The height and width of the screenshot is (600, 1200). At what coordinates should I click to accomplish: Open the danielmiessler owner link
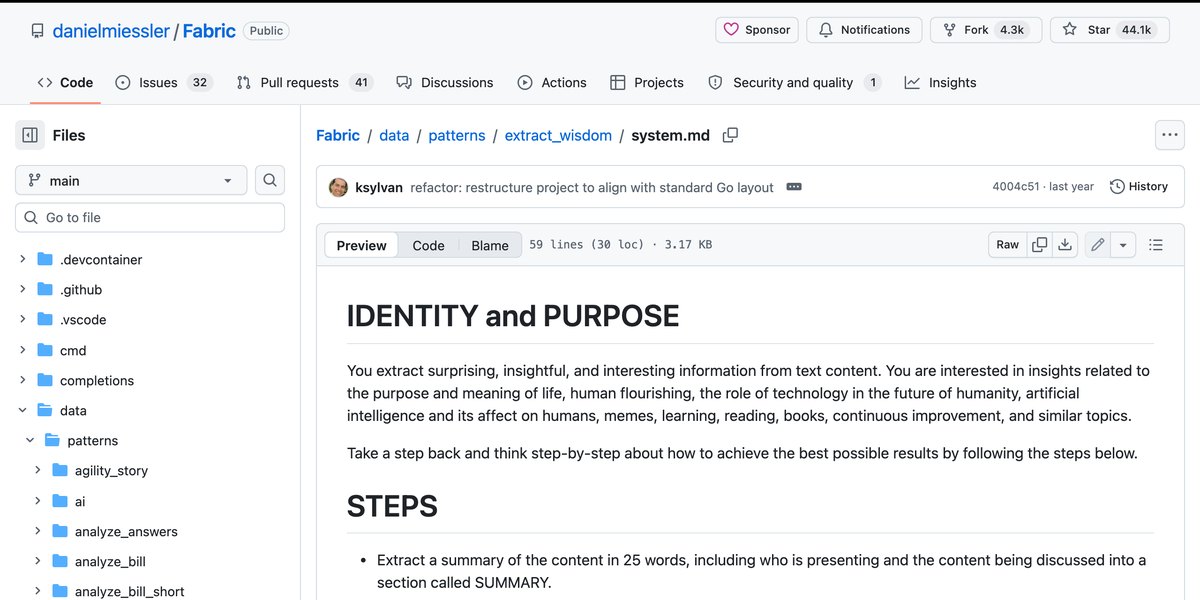tap(111, 31)
